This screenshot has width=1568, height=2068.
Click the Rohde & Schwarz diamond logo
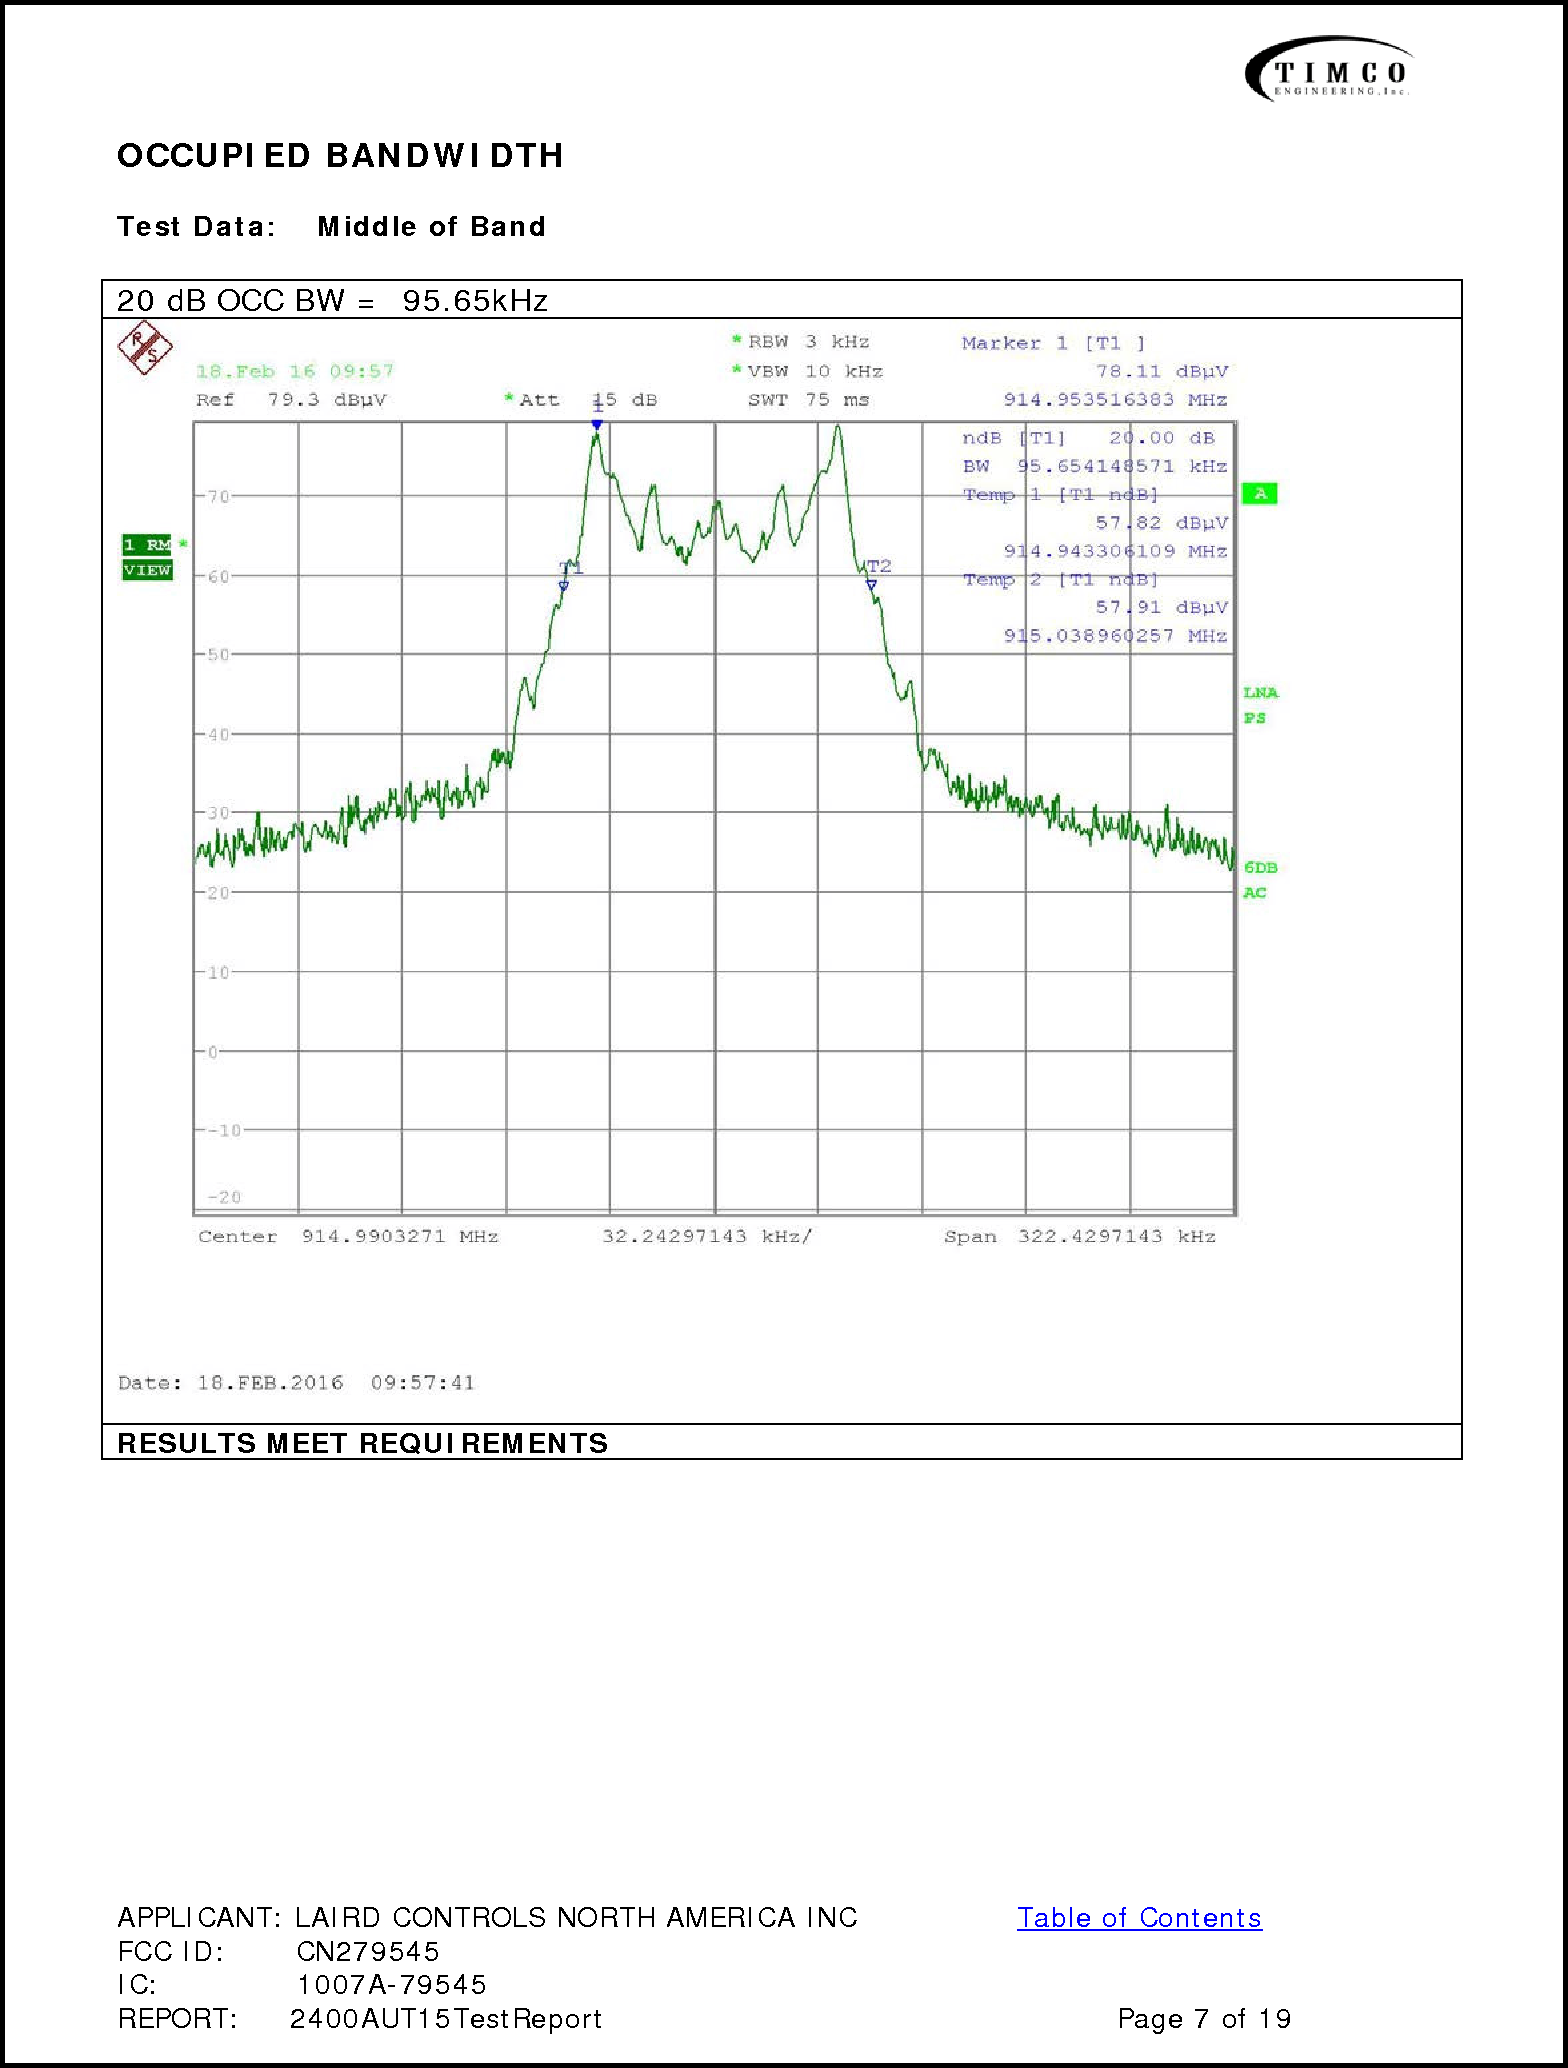[x=145, y=348]
